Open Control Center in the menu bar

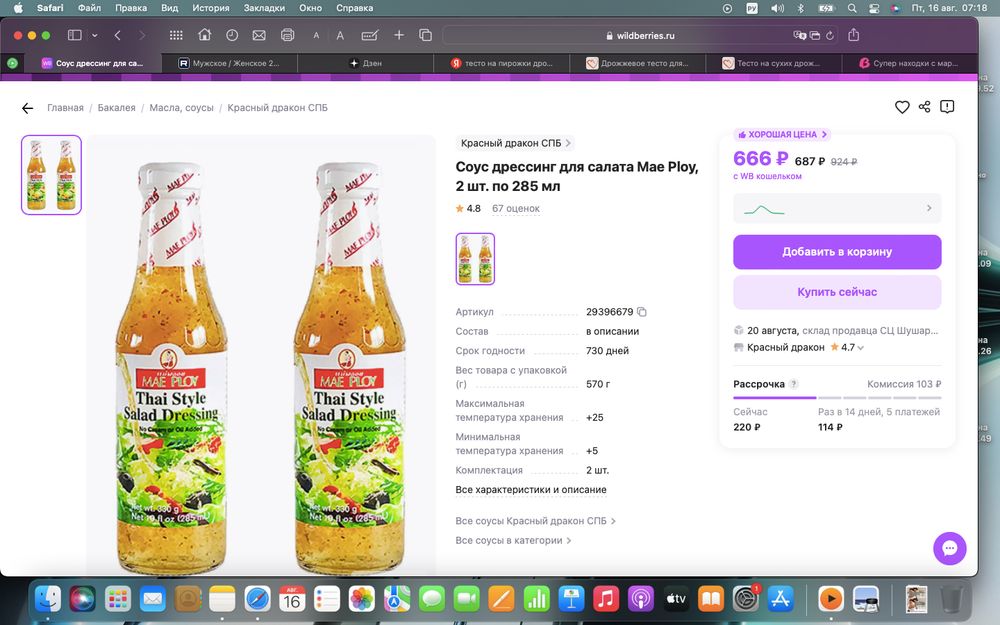pos(874,8)
